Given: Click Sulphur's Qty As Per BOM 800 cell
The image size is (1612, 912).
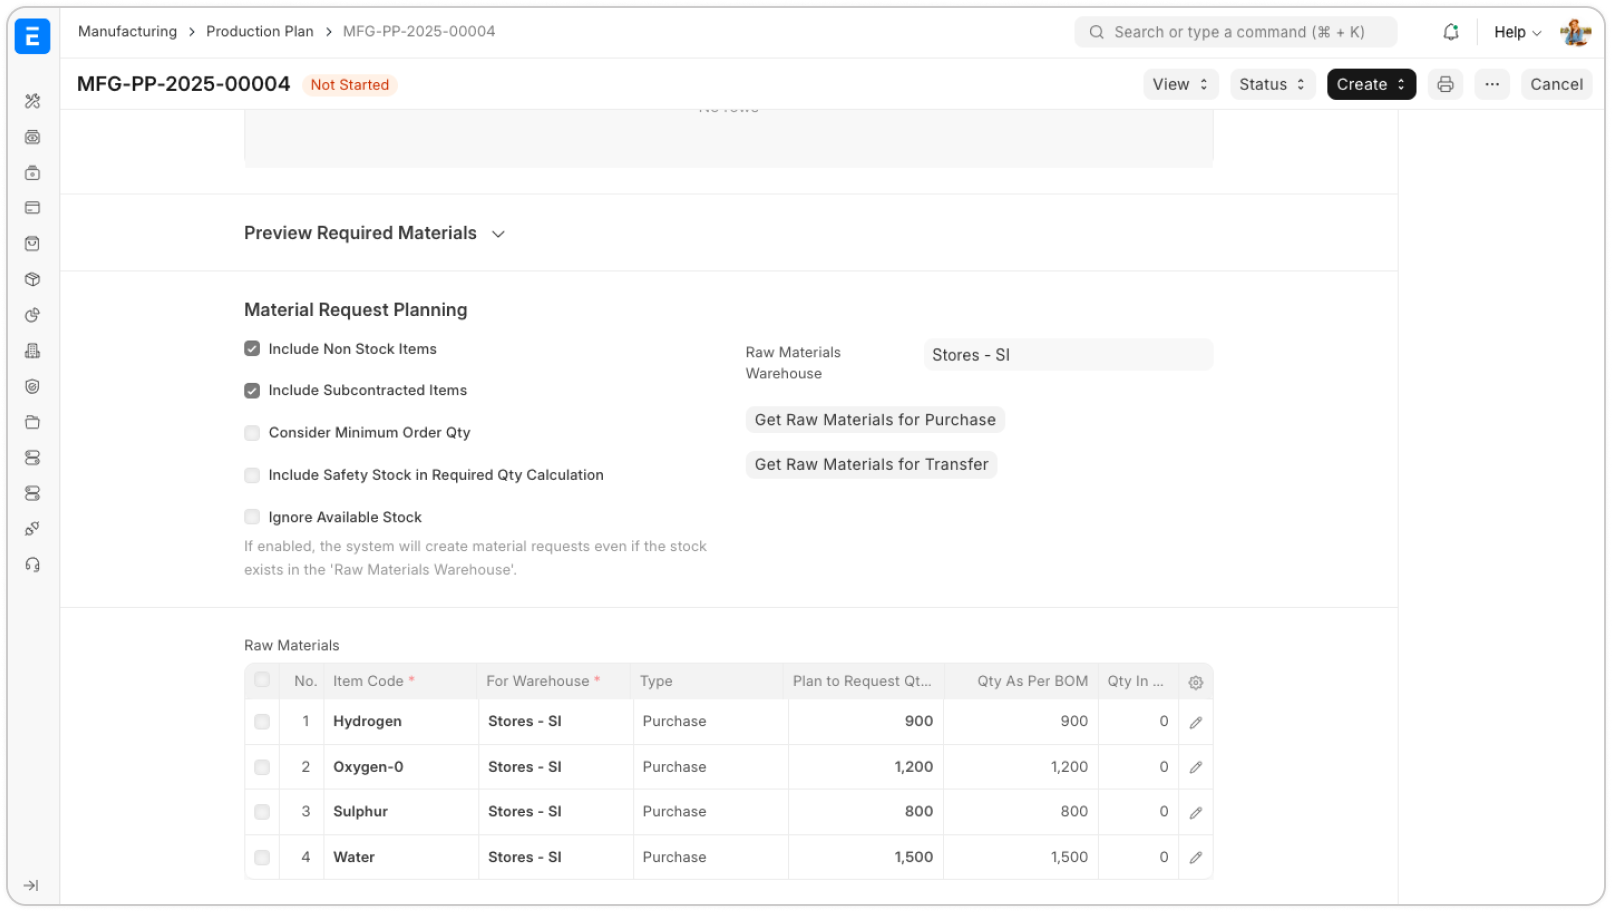Looking at the screenshot, I should pyautogui.click(x=1021, y=812).
